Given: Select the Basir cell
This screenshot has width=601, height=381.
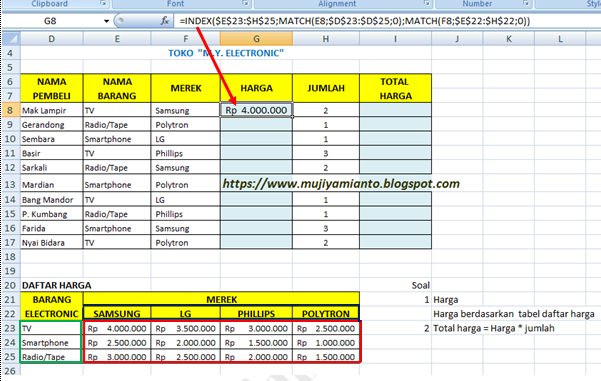Looking at the screenshot, I should tap(51, 153).
